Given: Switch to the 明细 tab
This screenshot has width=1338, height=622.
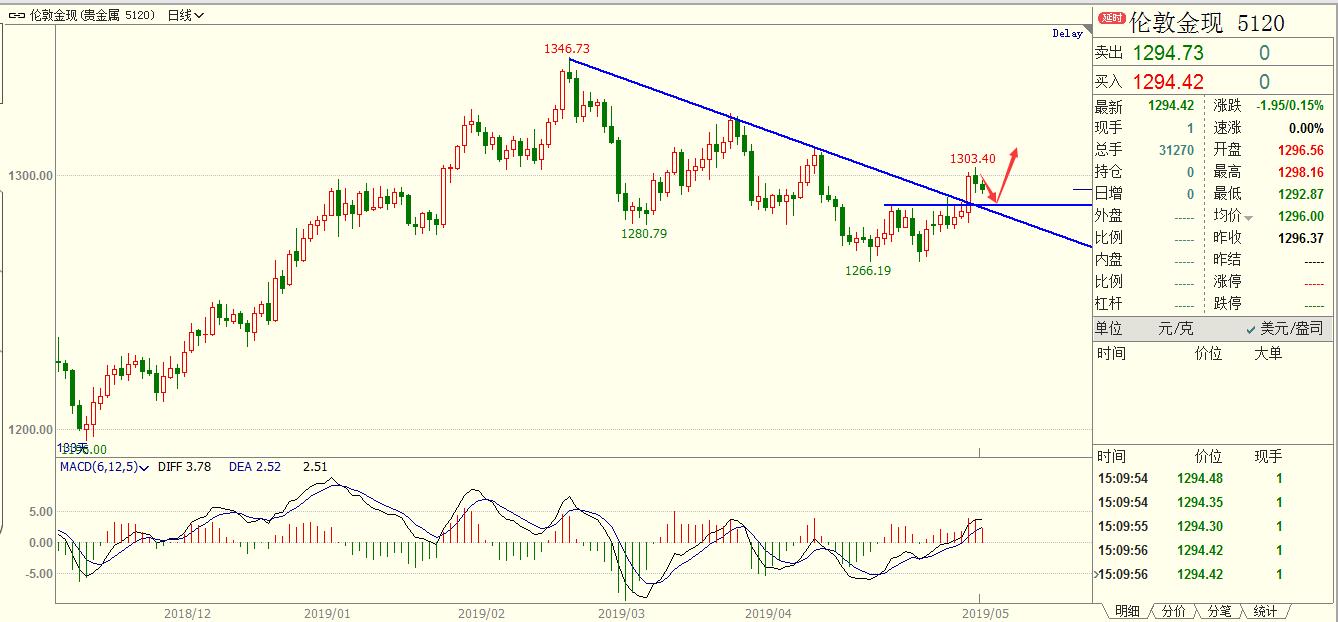Looking at the screenshot, I should [1126, 611].
